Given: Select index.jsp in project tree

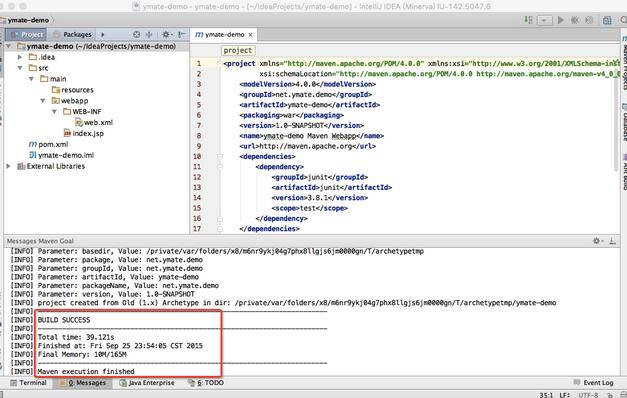Looking at the screenshot, I should [84, 133].
